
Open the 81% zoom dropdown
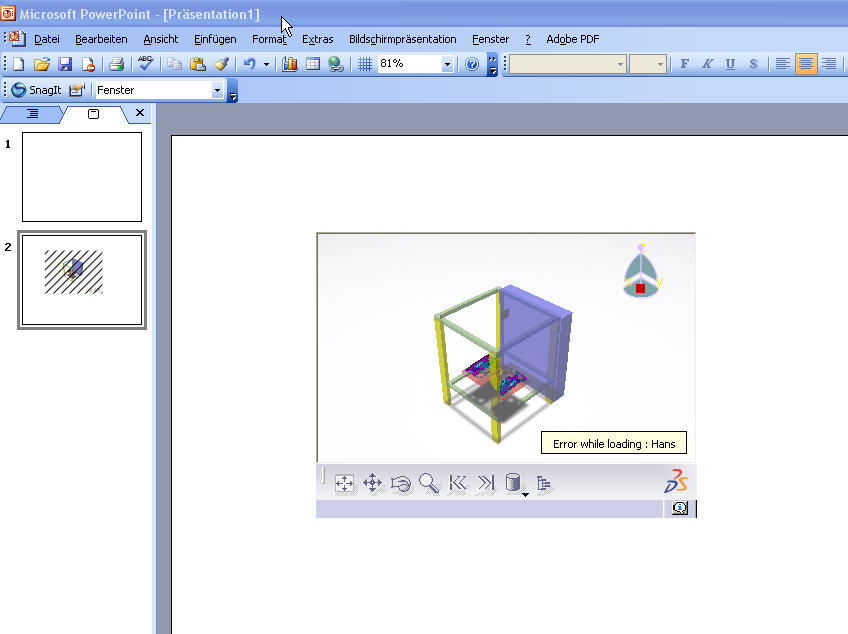[447, 64]
